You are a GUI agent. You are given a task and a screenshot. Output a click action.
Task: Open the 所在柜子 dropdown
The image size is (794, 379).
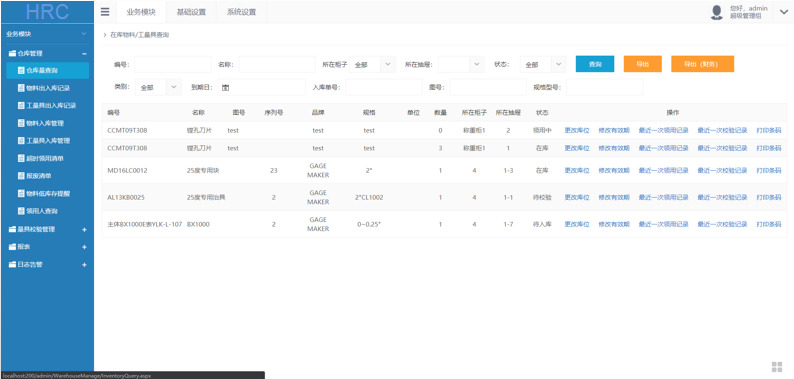373,64
